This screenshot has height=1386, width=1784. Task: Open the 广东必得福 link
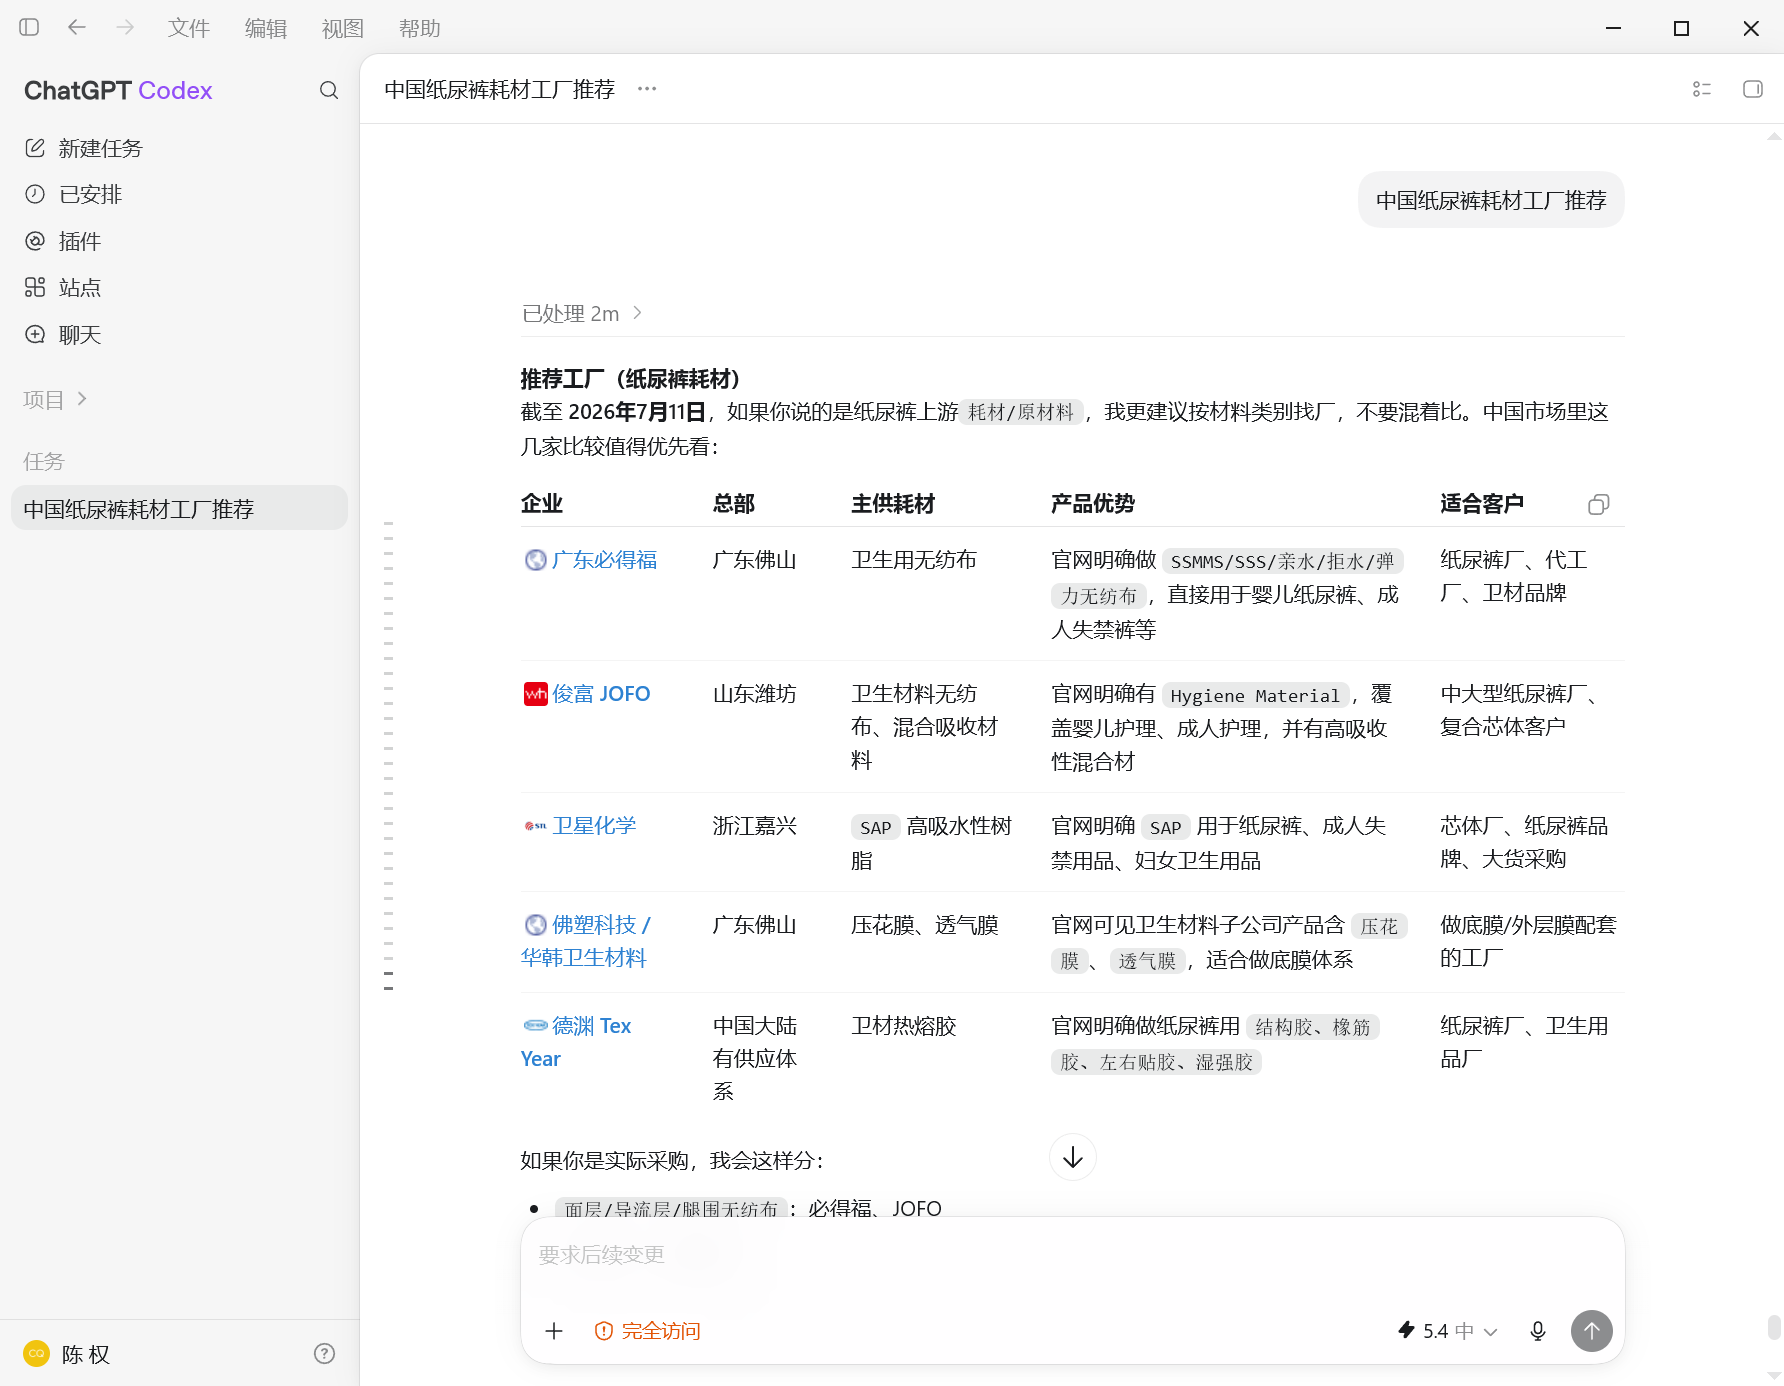[604, 560]
